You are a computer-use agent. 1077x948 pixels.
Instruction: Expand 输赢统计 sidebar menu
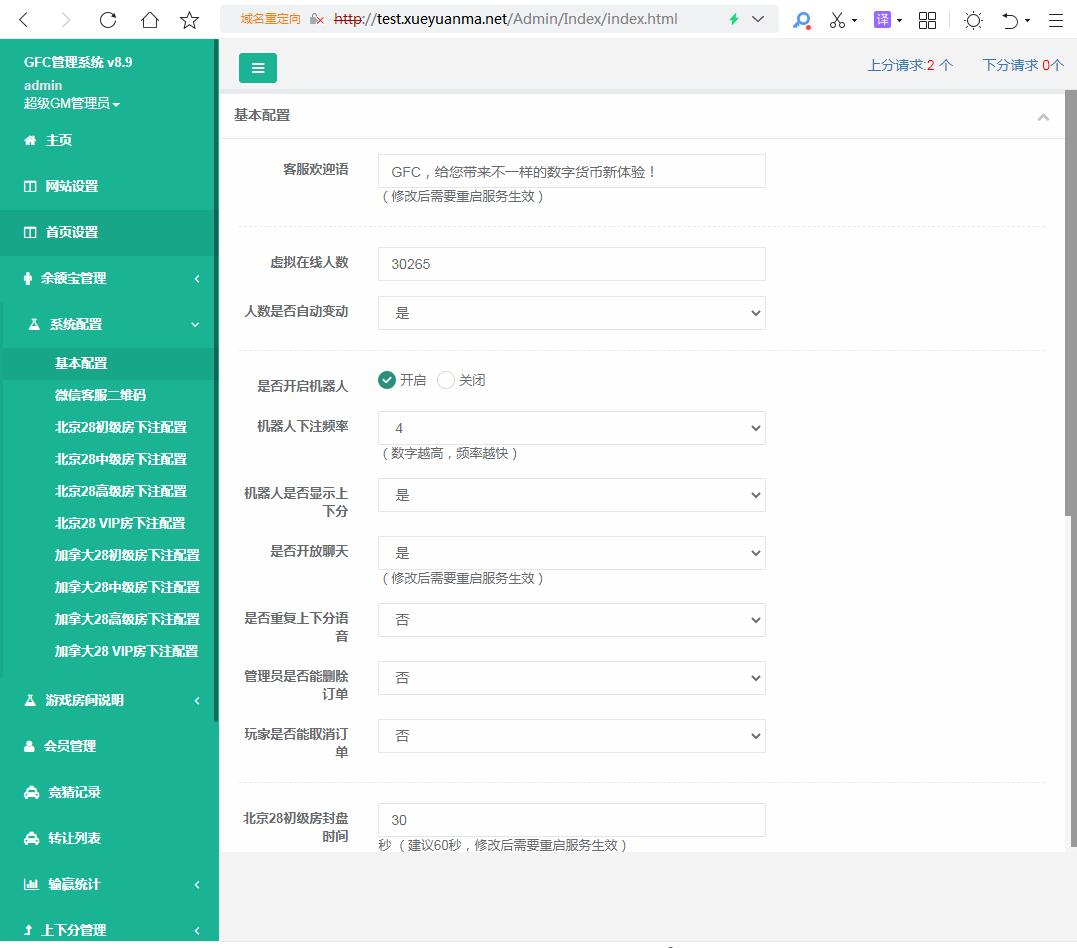click(x=109, y=884)
